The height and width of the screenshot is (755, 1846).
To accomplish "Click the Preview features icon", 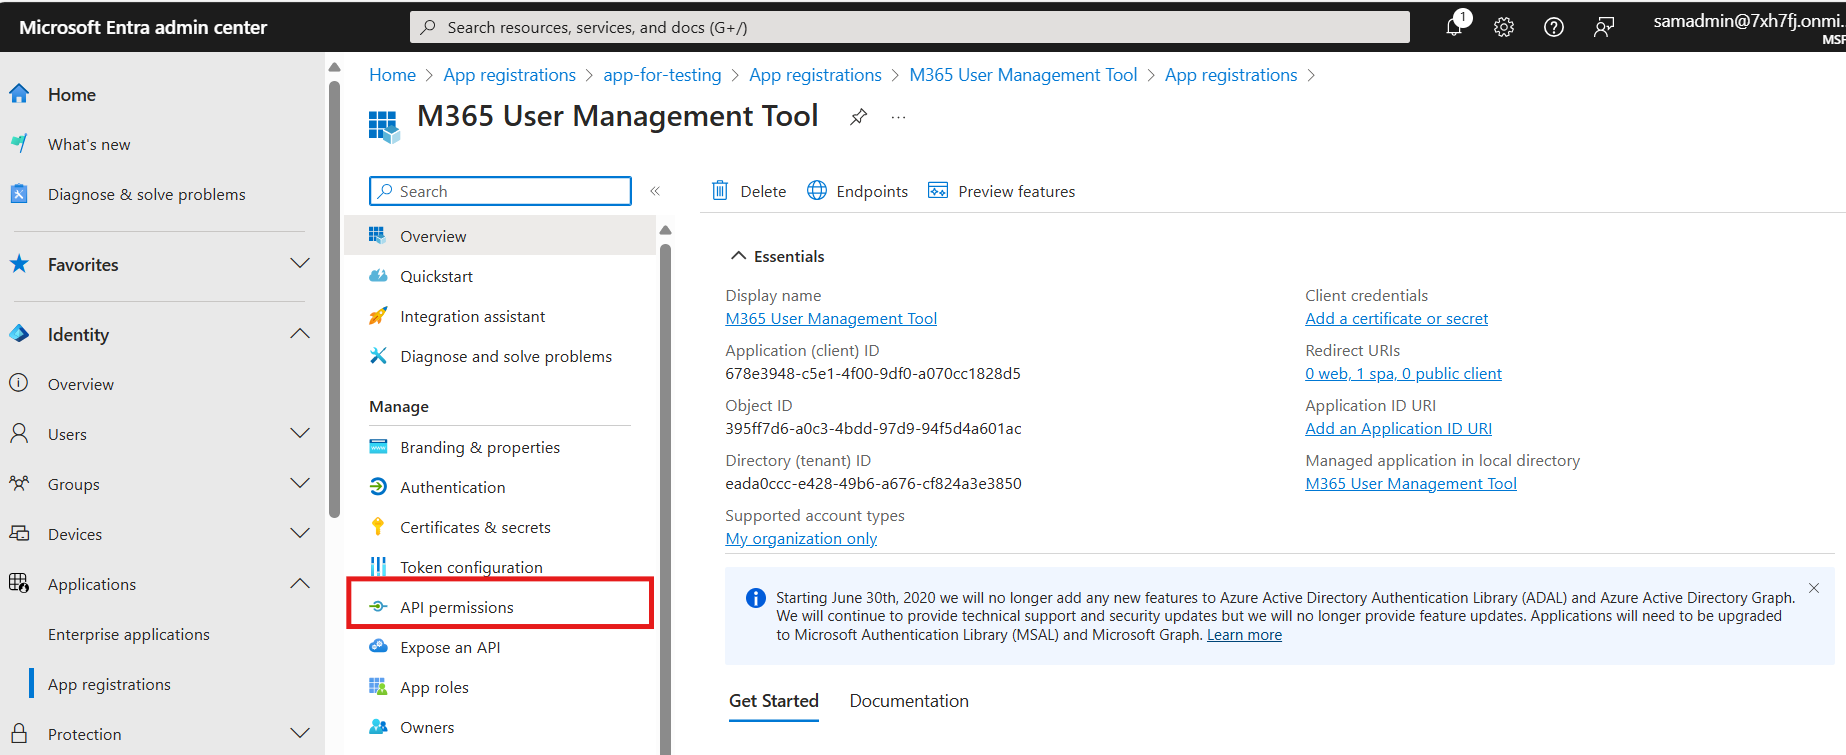I will point(938,190).
